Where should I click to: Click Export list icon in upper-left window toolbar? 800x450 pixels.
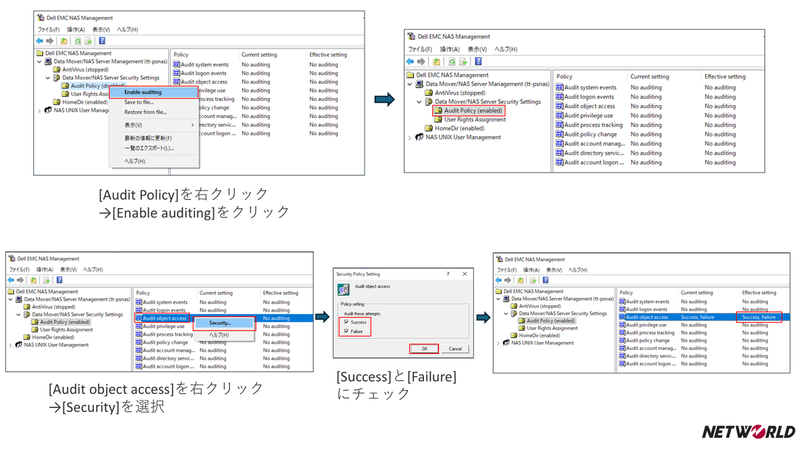tap(88, 41)
